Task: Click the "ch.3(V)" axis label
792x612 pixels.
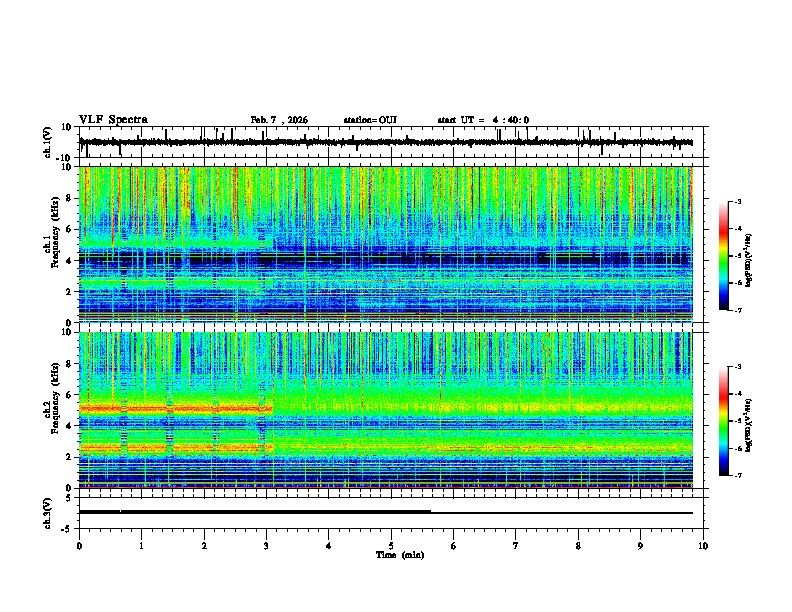Action: [x=48, y=513]
